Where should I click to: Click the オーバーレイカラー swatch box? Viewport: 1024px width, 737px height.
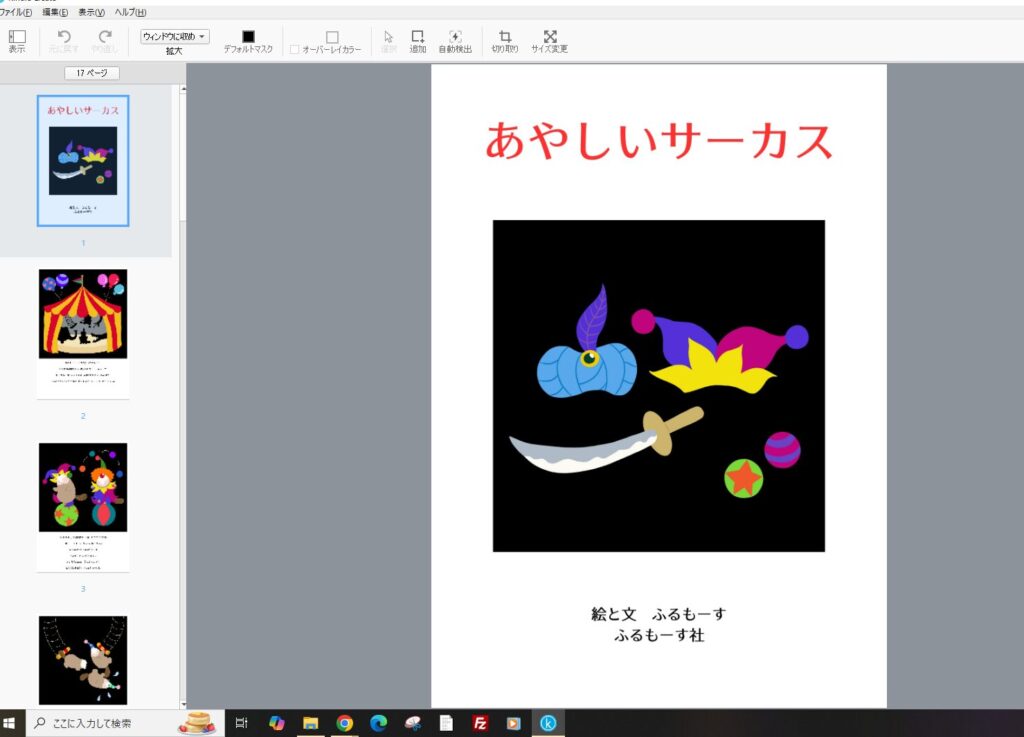(332, 37)
